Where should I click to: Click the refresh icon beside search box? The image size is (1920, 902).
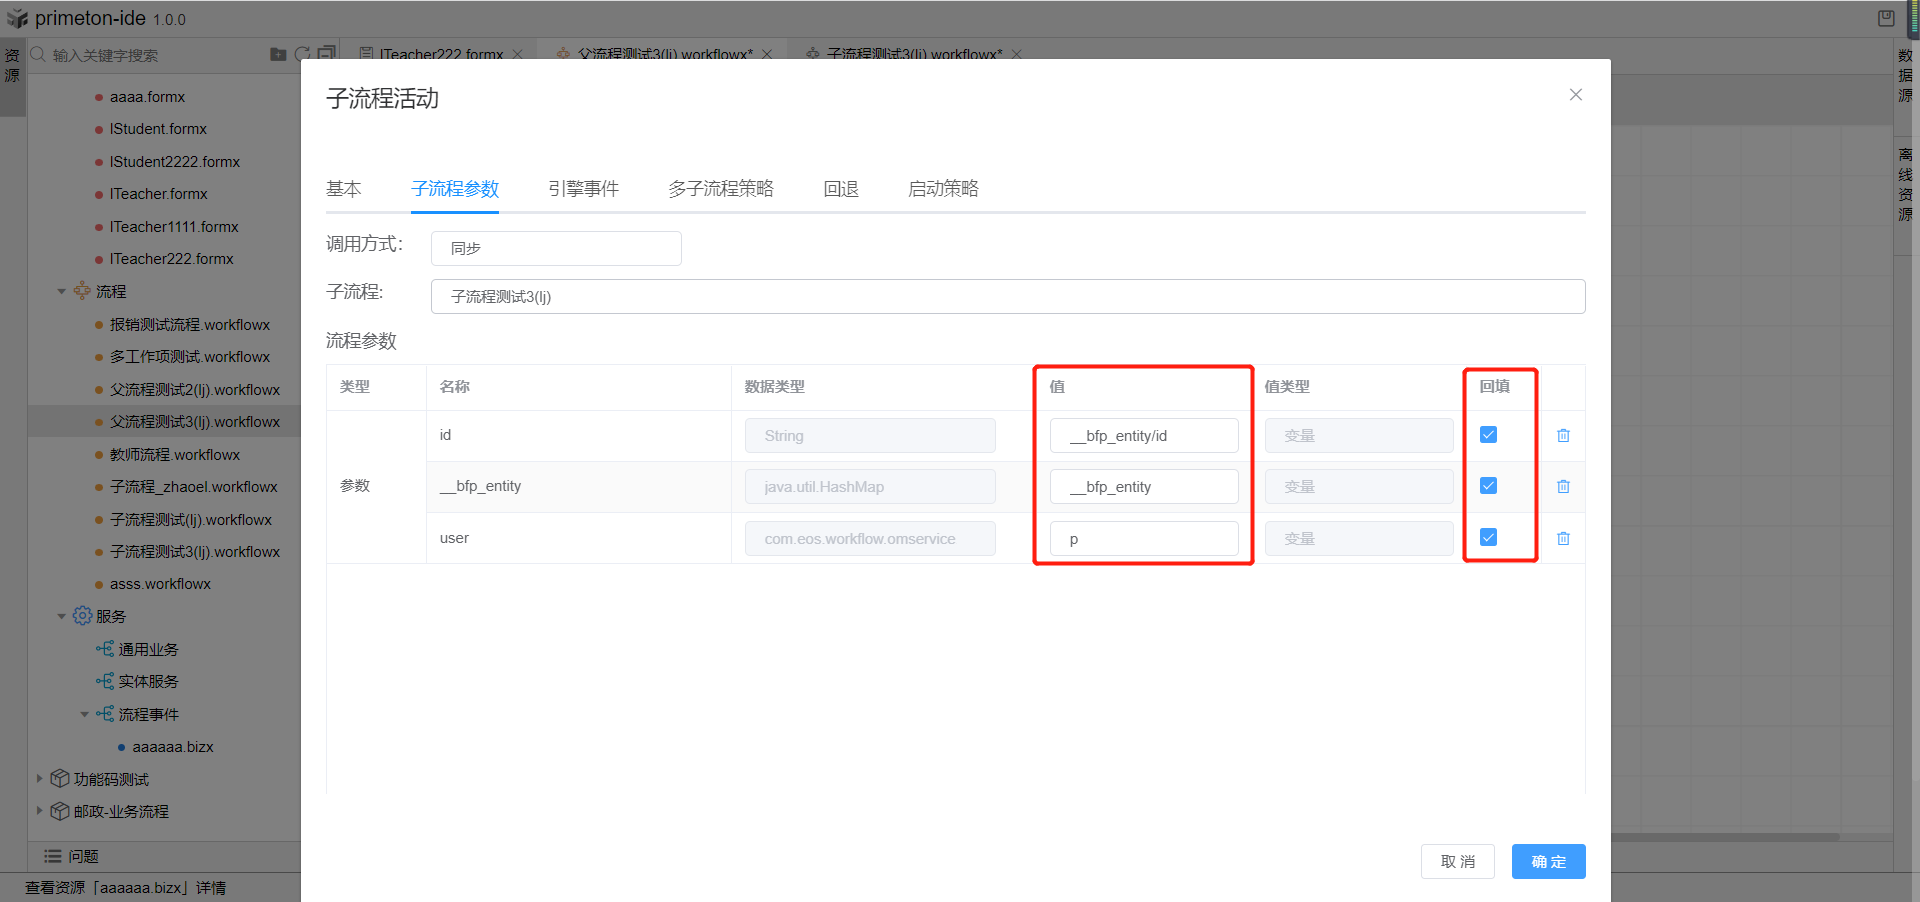coord(302,54)
